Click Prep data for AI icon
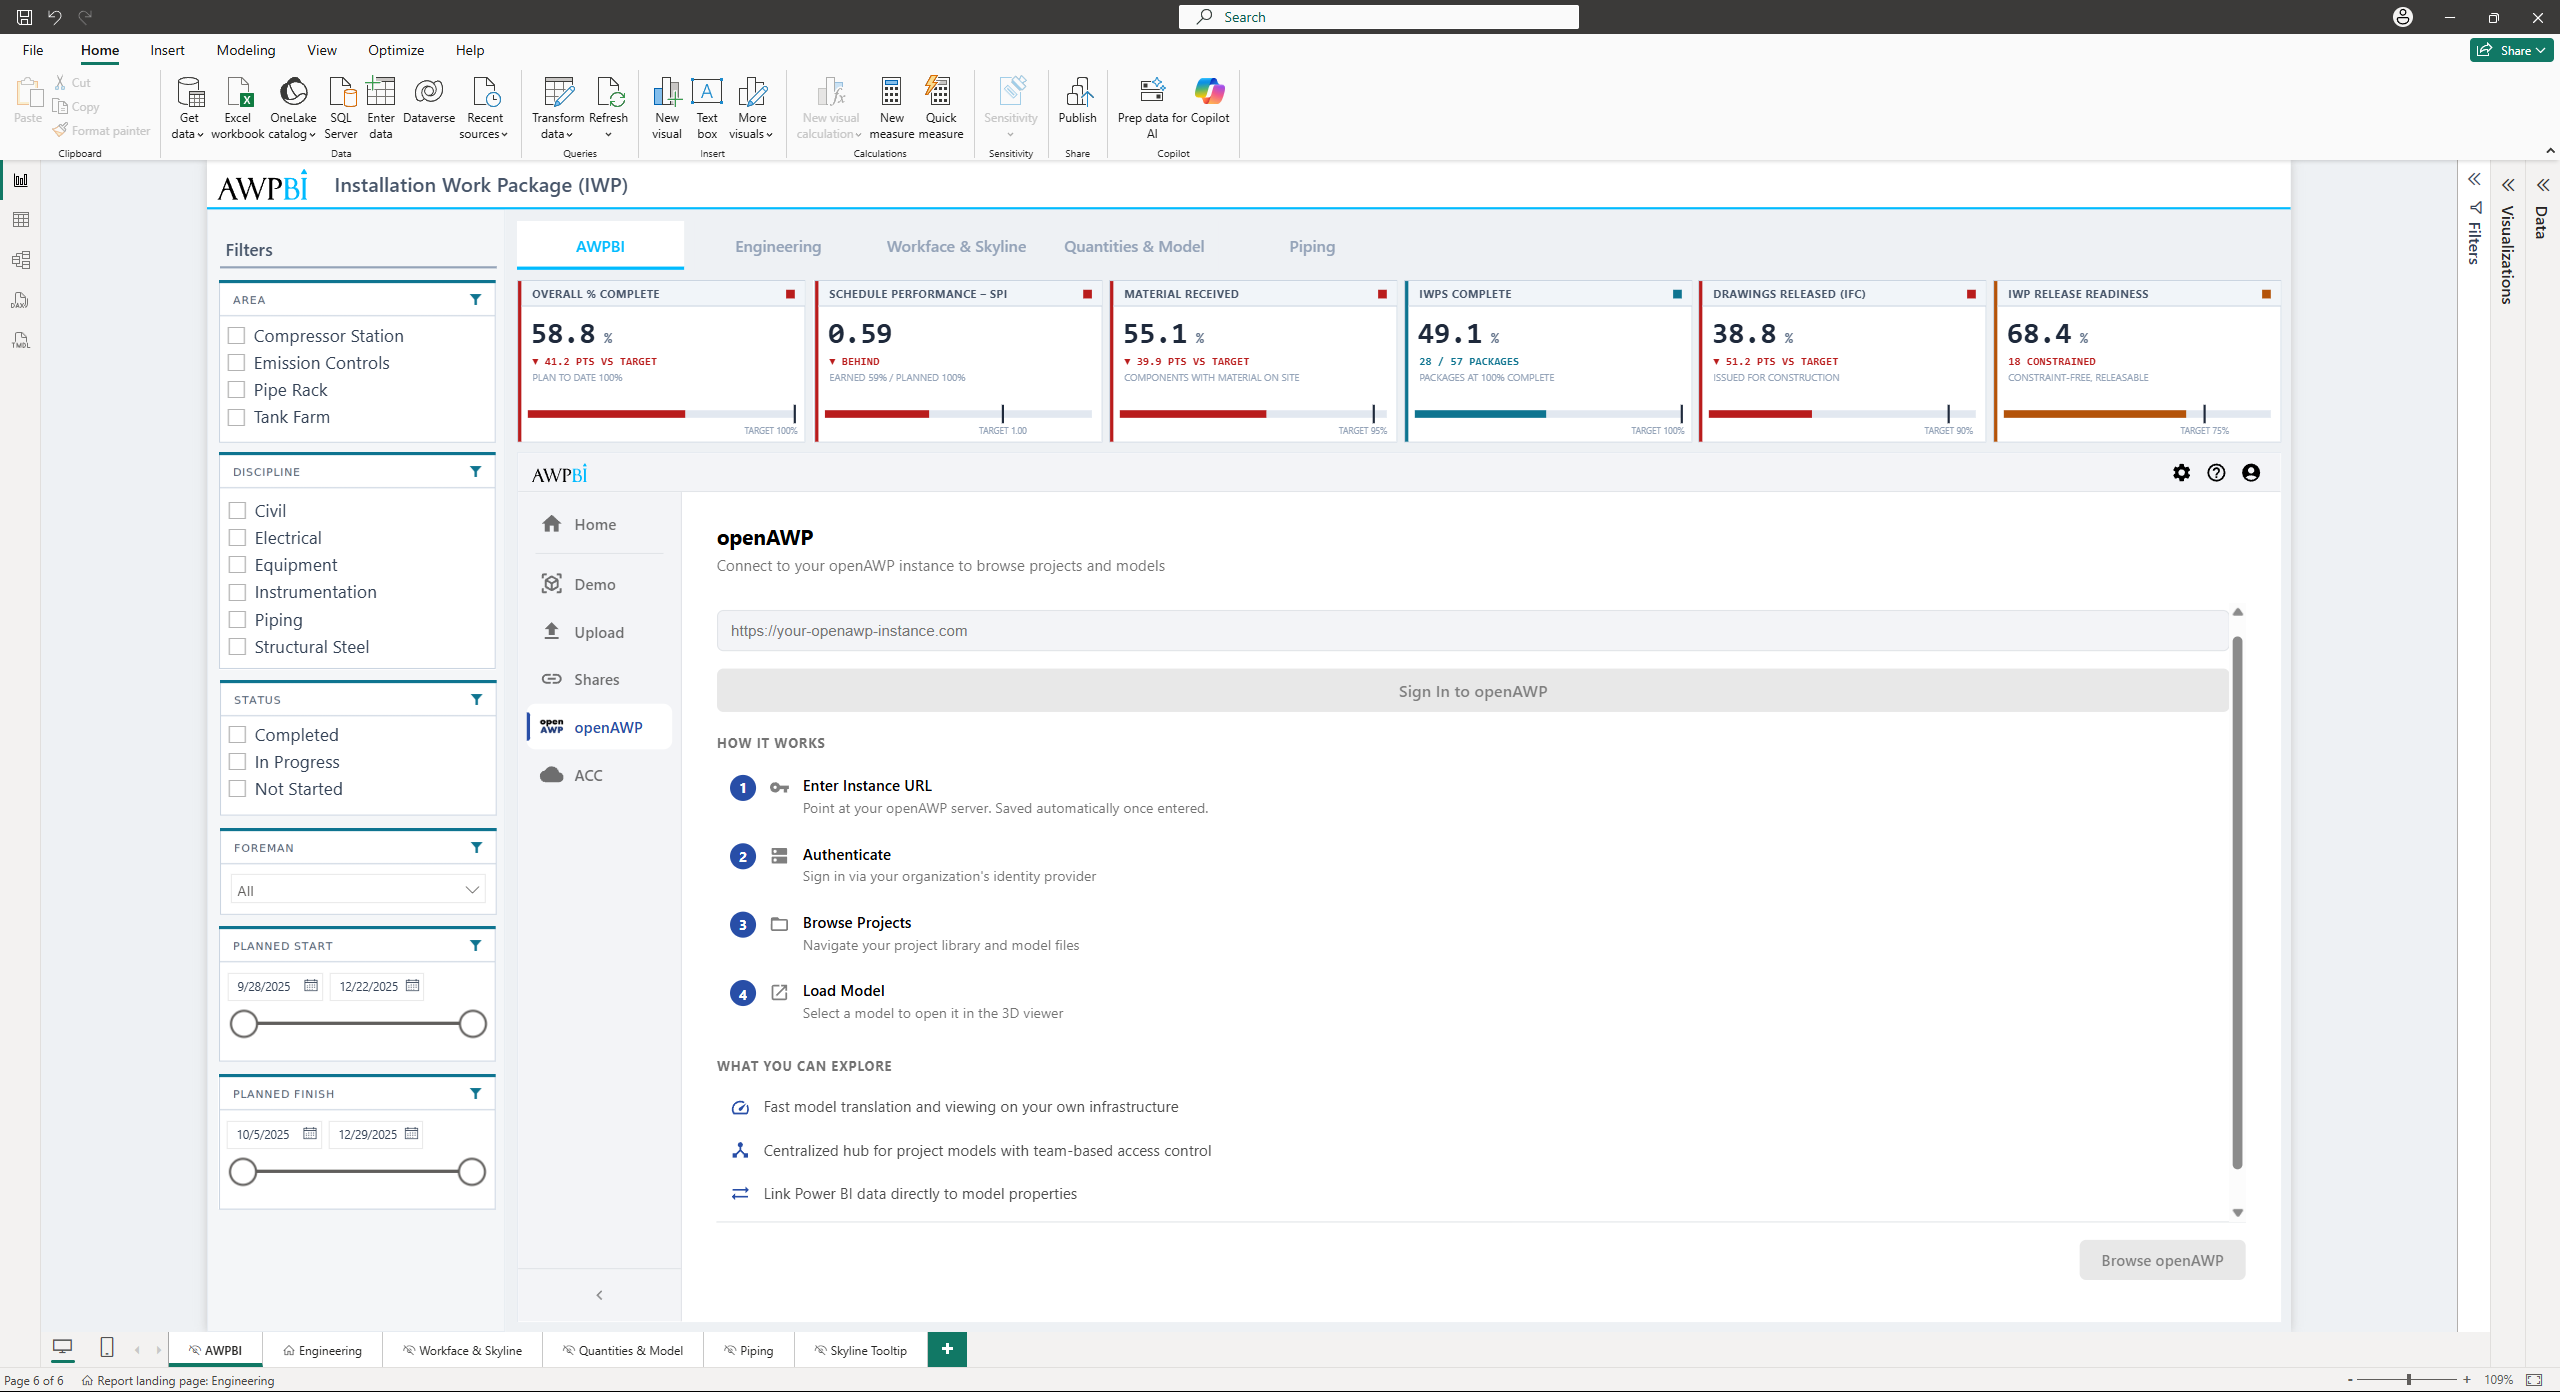This screenshot has width=2560, height=1392. pos(1152,107)
